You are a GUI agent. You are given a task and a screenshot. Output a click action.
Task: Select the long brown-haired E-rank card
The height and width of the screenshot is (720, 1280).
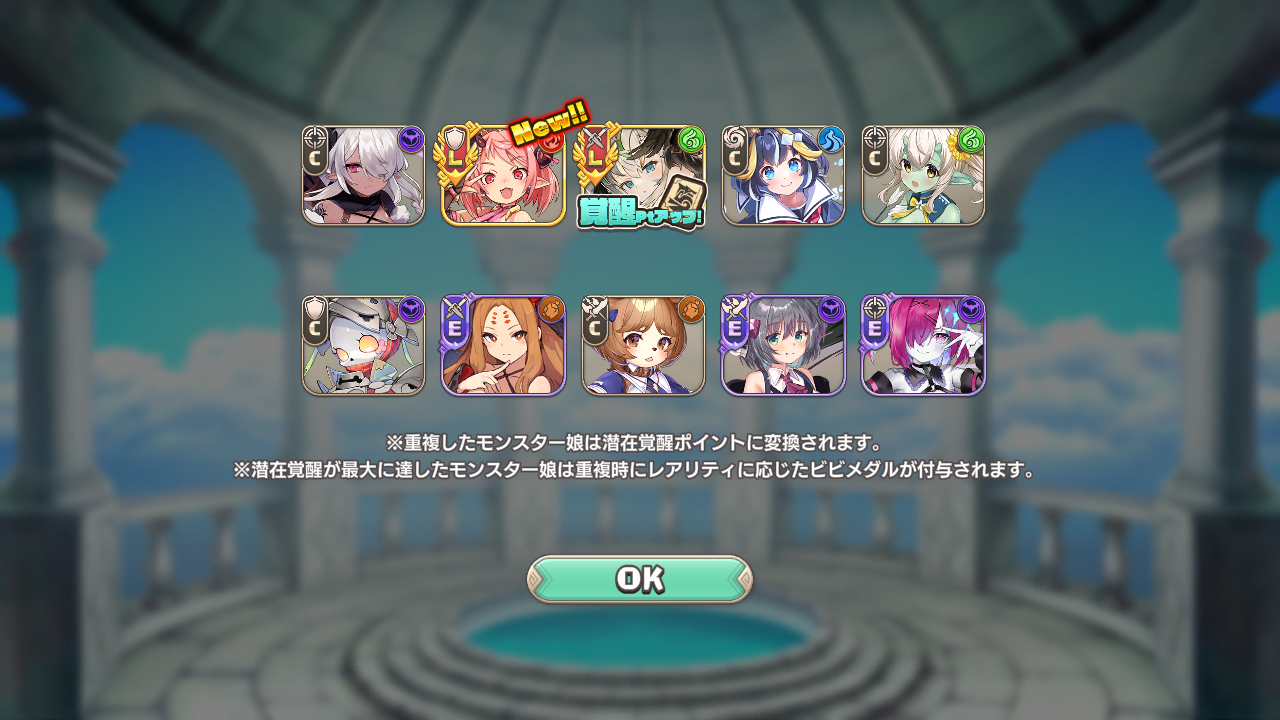point(504,345)
